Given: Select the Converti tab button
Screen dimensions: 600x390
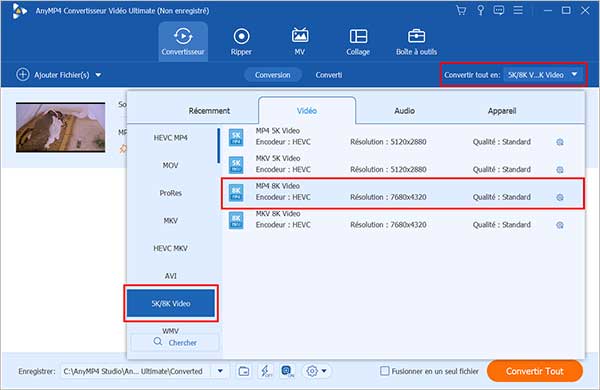Looking at the screenshot, I should click(x=329, y=75).
